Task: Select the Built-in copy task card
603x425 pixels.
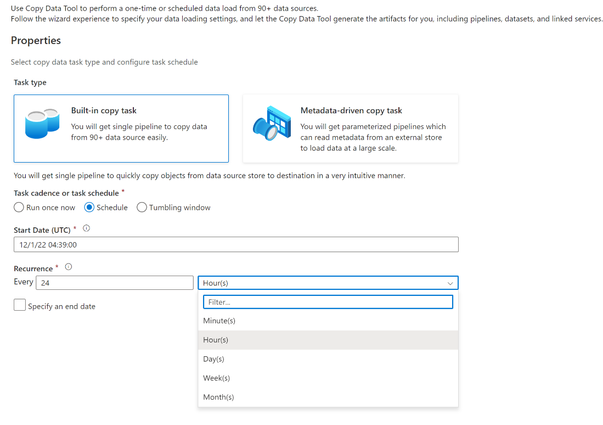Action: tap(121, 128)
